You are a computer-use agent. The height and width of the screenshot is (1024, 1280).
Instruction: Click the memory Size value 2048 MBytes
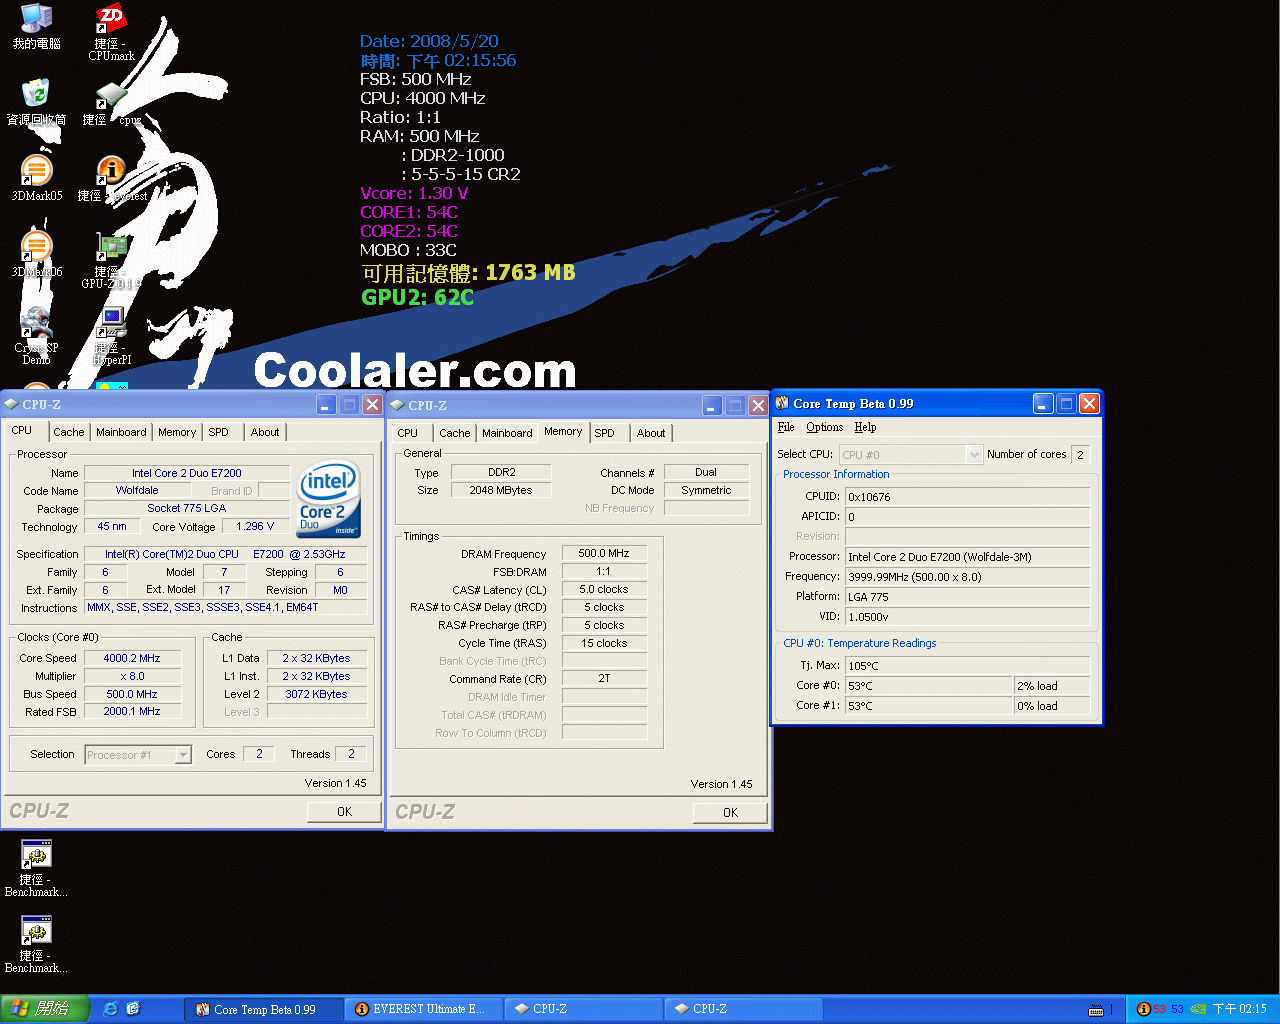[x=501, y=490]
